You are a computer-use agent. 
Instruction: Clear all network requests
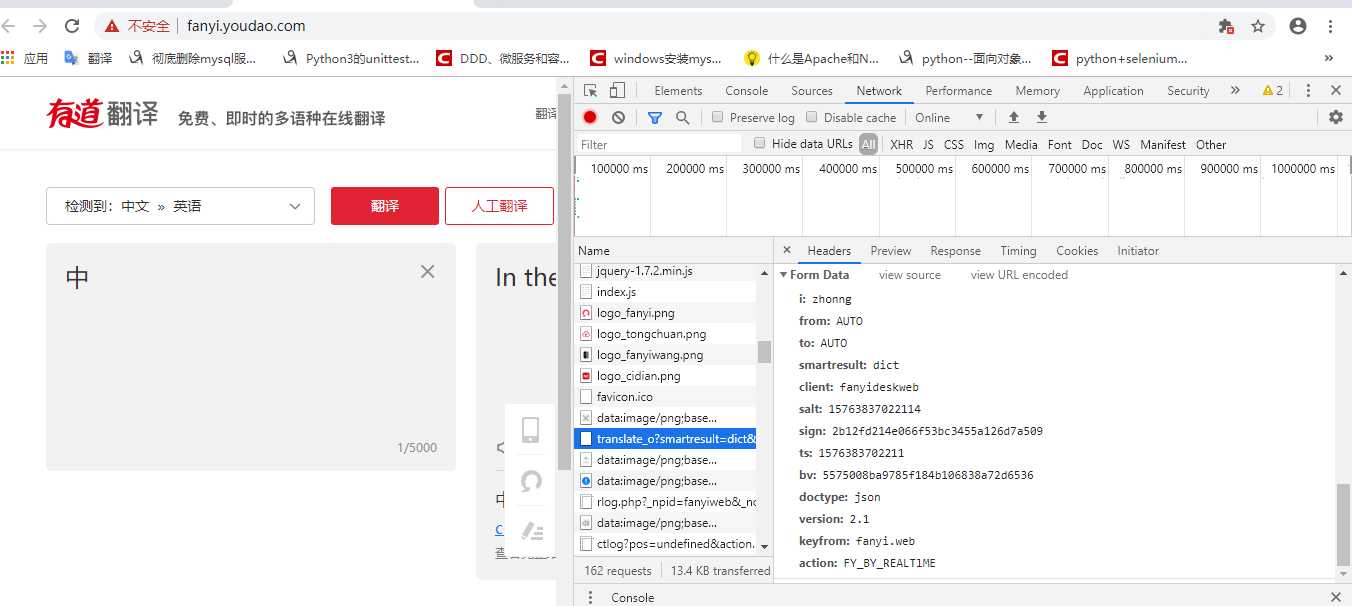pos(619,117)
